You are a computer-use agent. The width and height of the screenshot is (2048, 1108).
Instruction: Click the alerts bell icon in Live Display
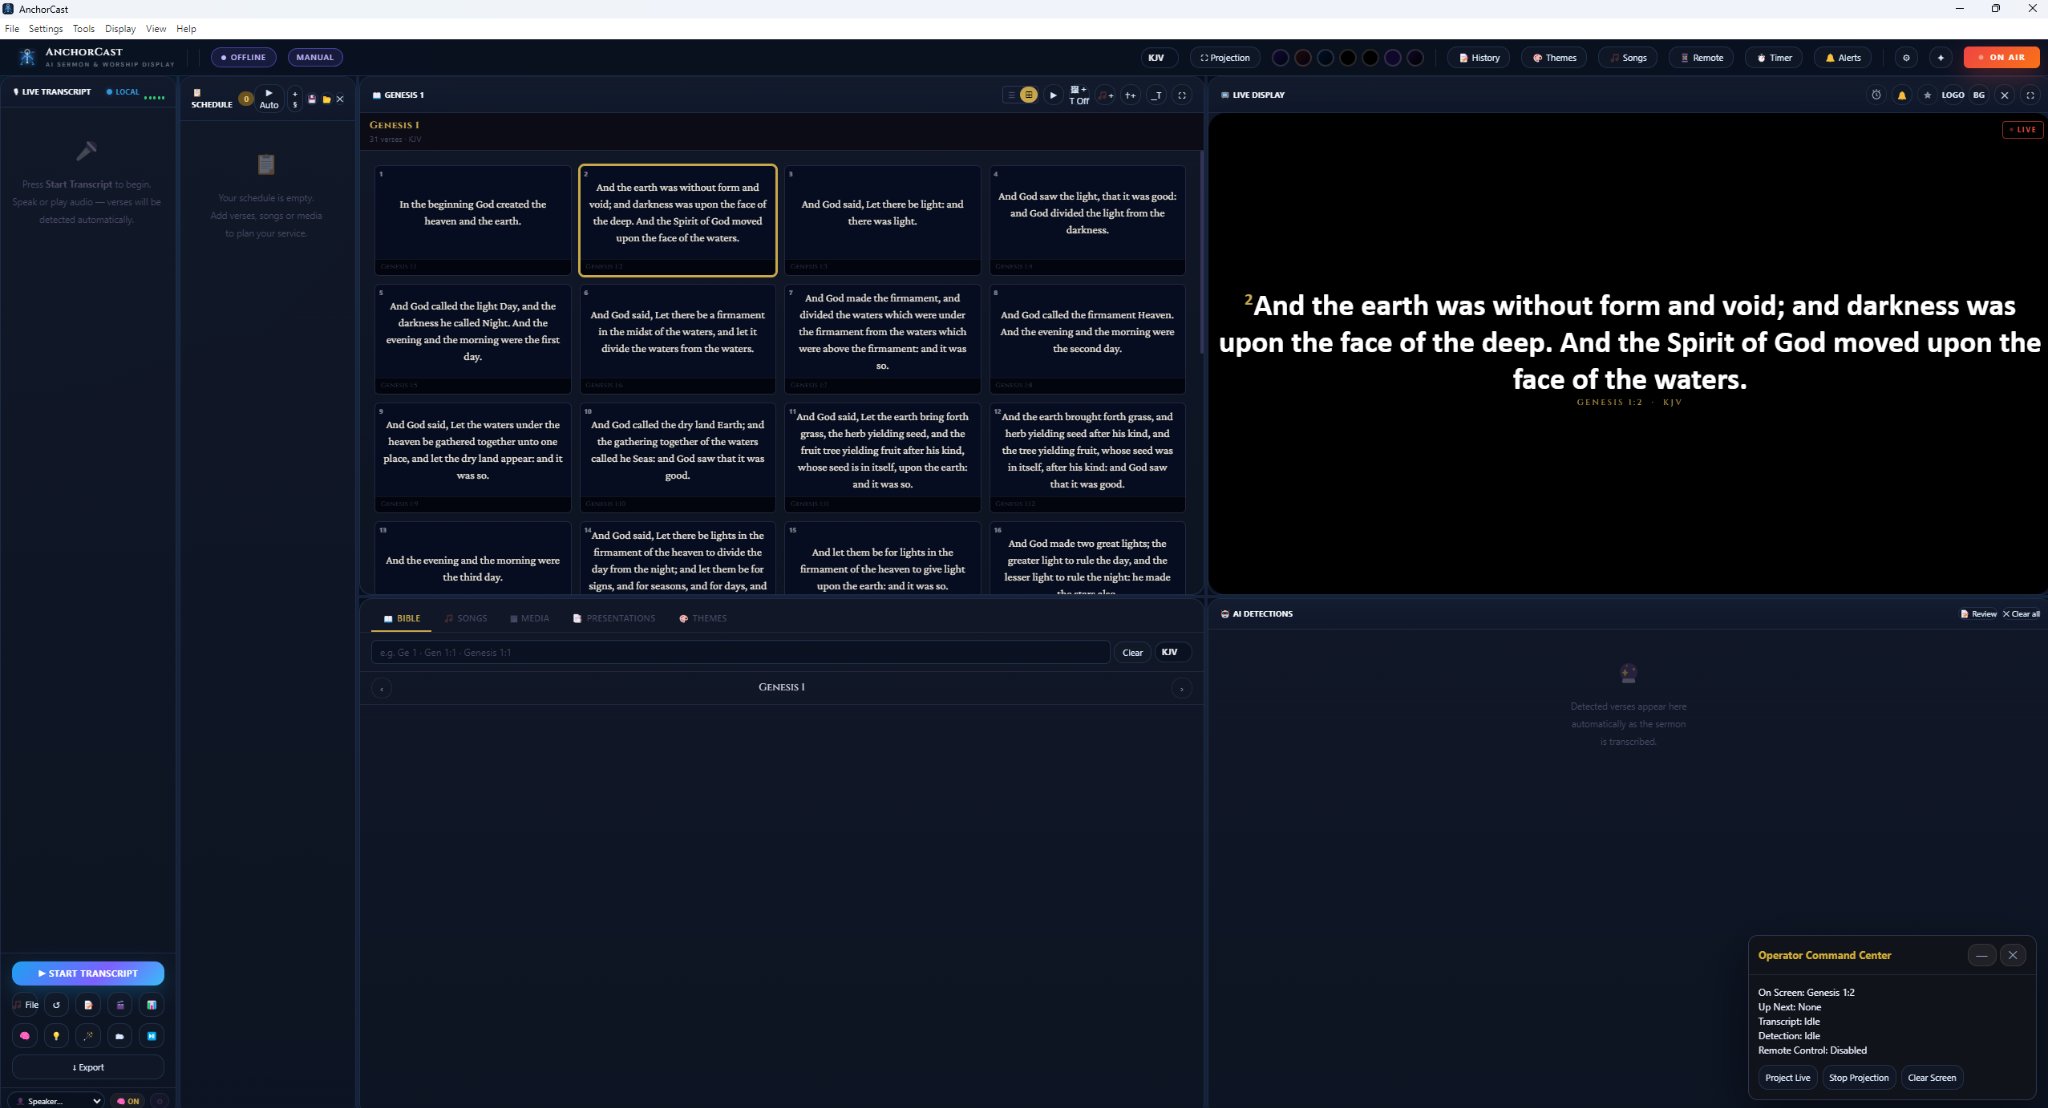pyautogui.click(x=1901, y=95)
